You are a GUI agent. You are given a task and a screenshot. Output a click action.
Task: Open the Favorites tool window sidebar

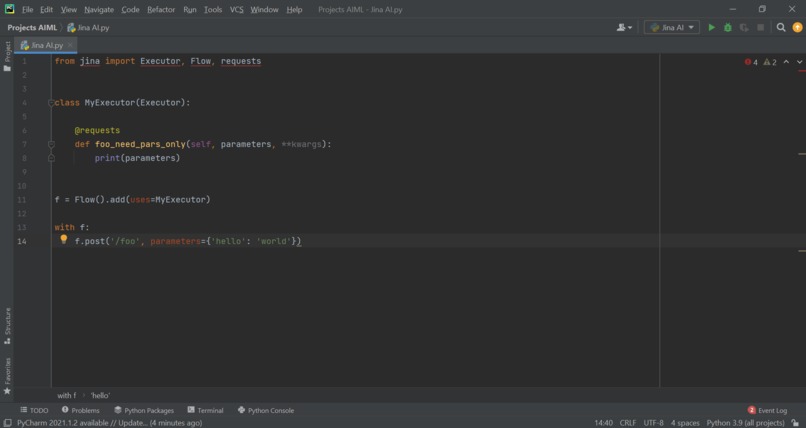pyautogui.click(x=7, y=376)
